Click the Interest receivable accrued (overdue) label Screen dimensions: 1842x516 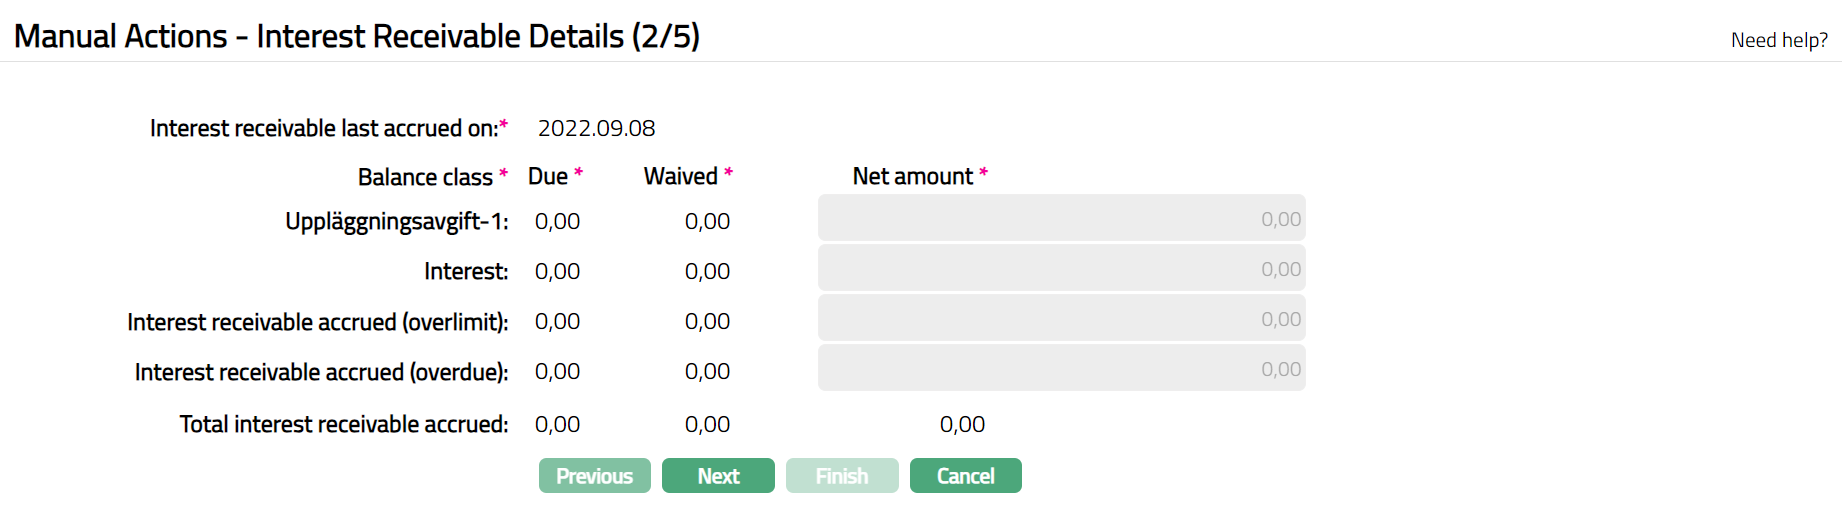pos(321,372)
